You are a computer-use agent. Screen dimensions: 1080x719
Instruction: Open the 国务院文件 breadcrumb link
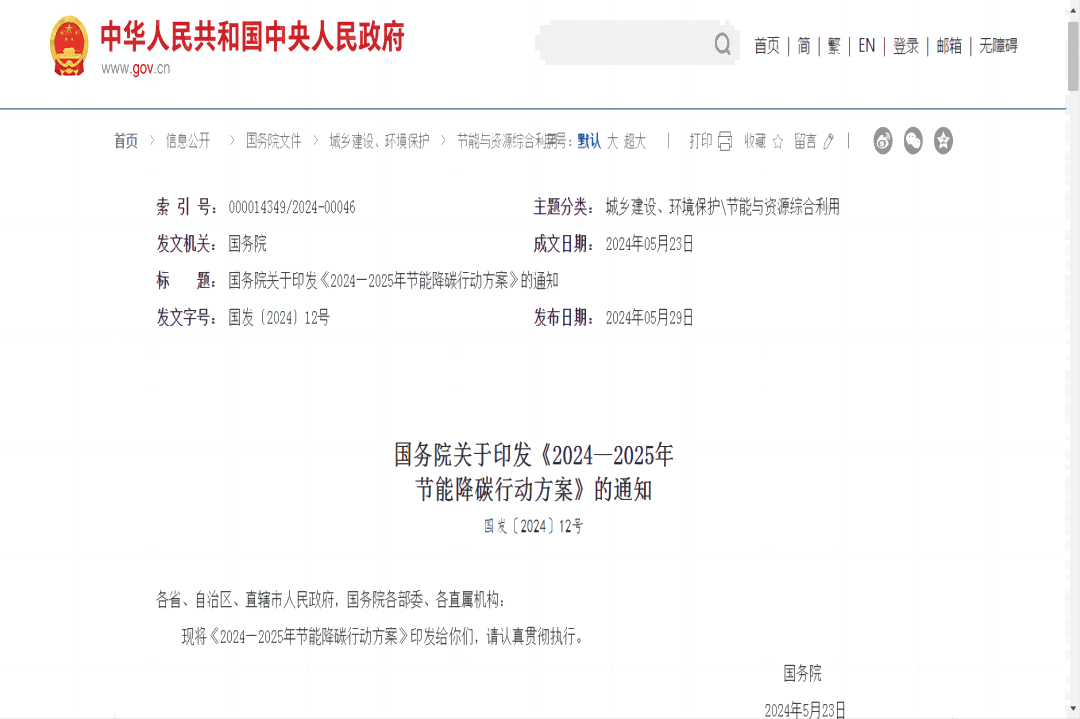[x=273, y=141]
